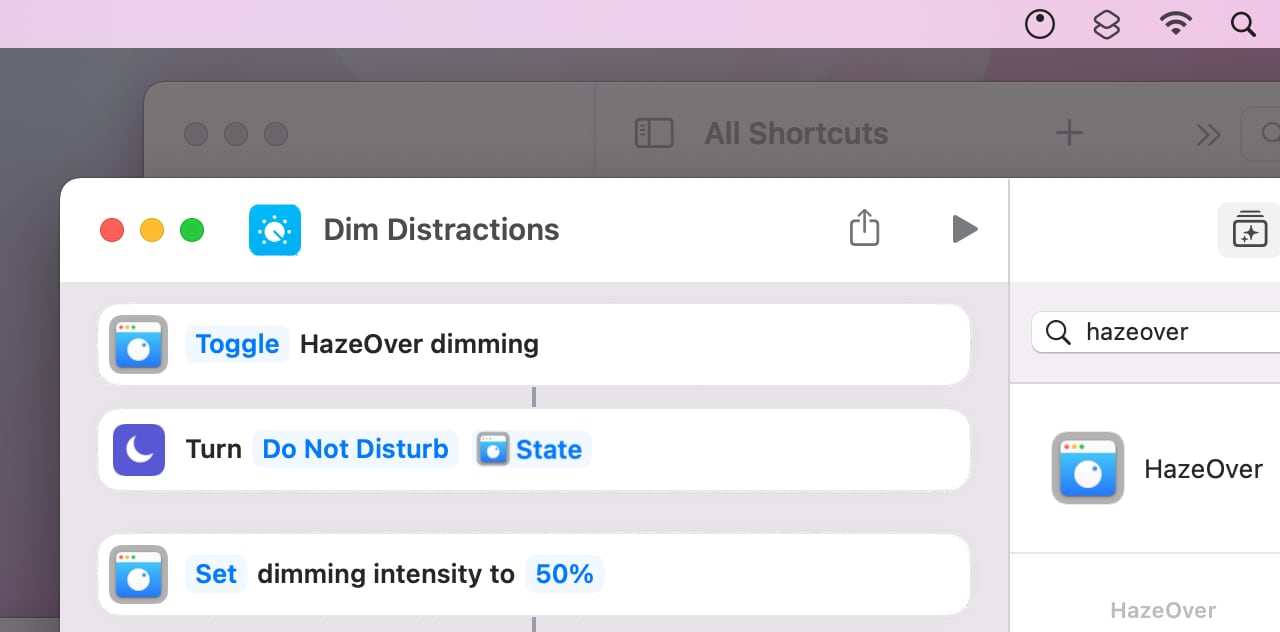Viewport: 1280px width, 632px height.
Task: Click the Do Not Disturb moon icon
Action: (138, 449)
